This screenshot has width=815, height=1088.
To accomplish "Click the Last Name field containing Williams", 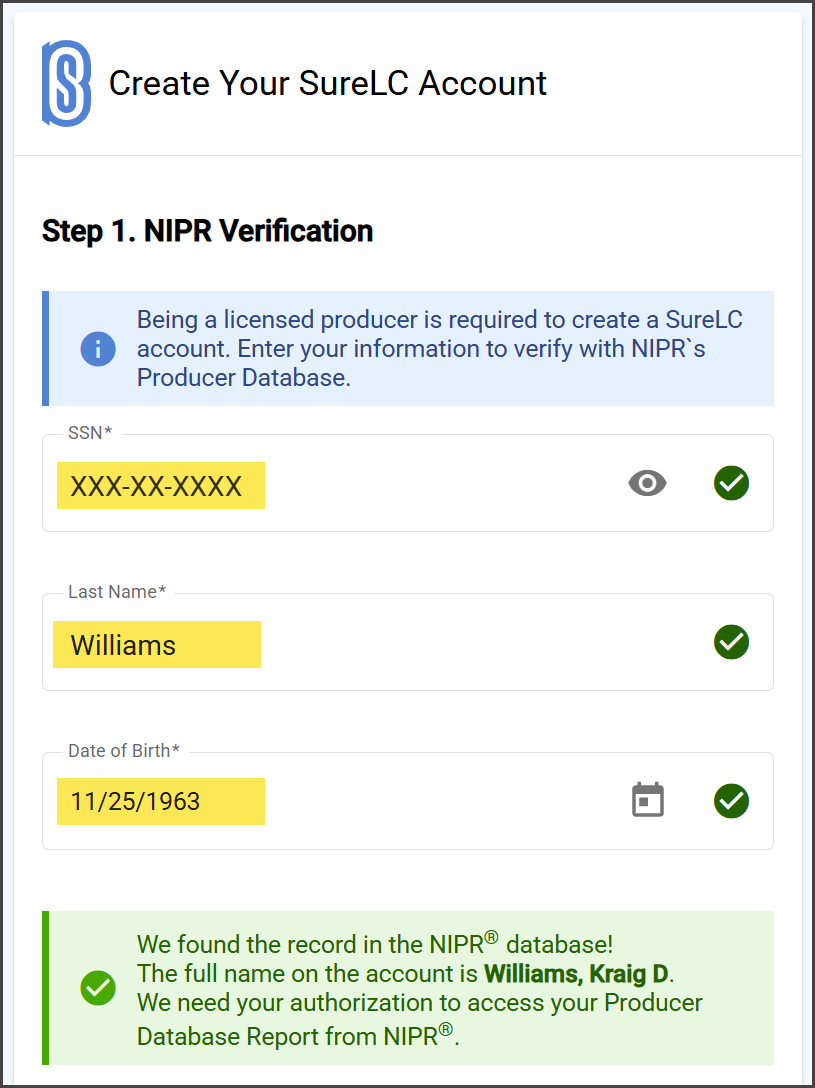I will 408,642.
